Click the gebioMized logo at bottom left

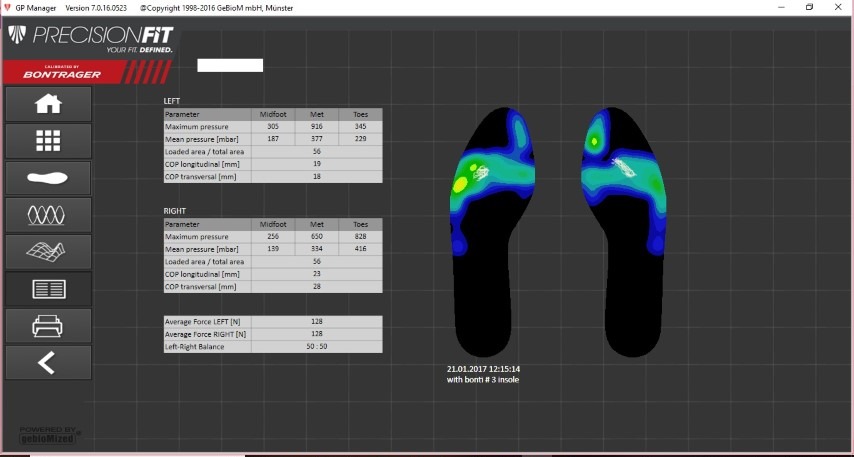pos(50,434)
